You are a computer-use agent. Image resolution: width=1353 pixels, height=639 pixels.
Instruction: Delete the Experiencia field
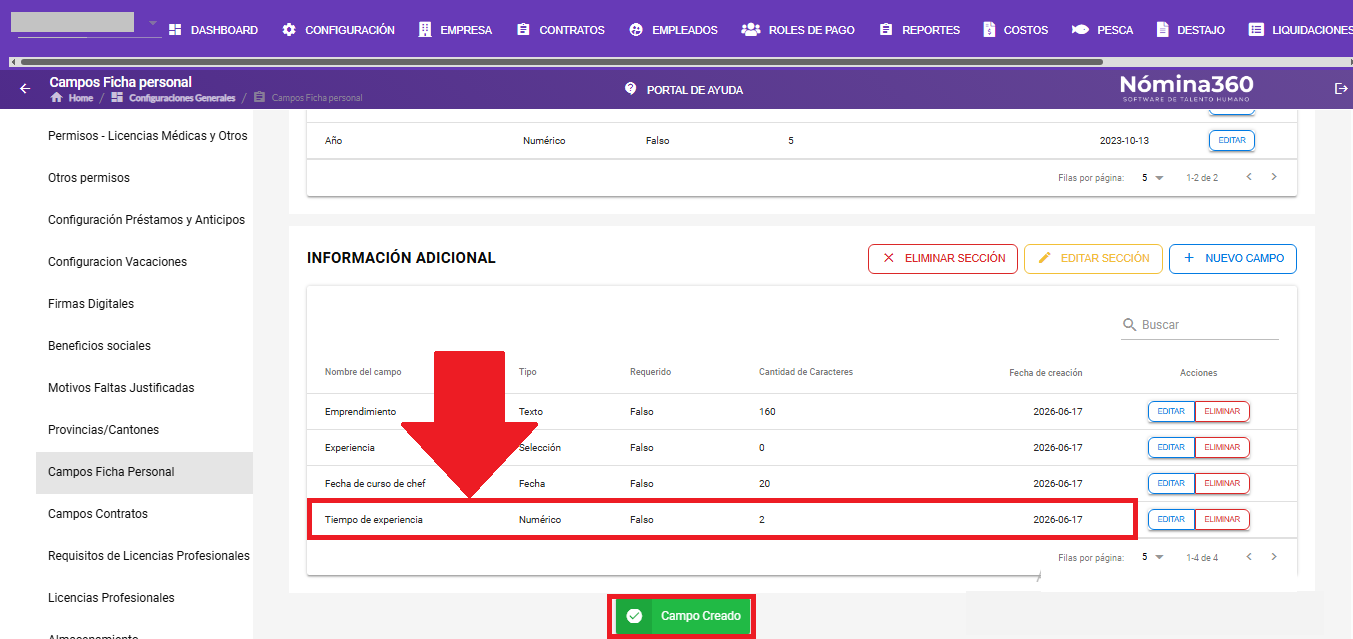1221,448
